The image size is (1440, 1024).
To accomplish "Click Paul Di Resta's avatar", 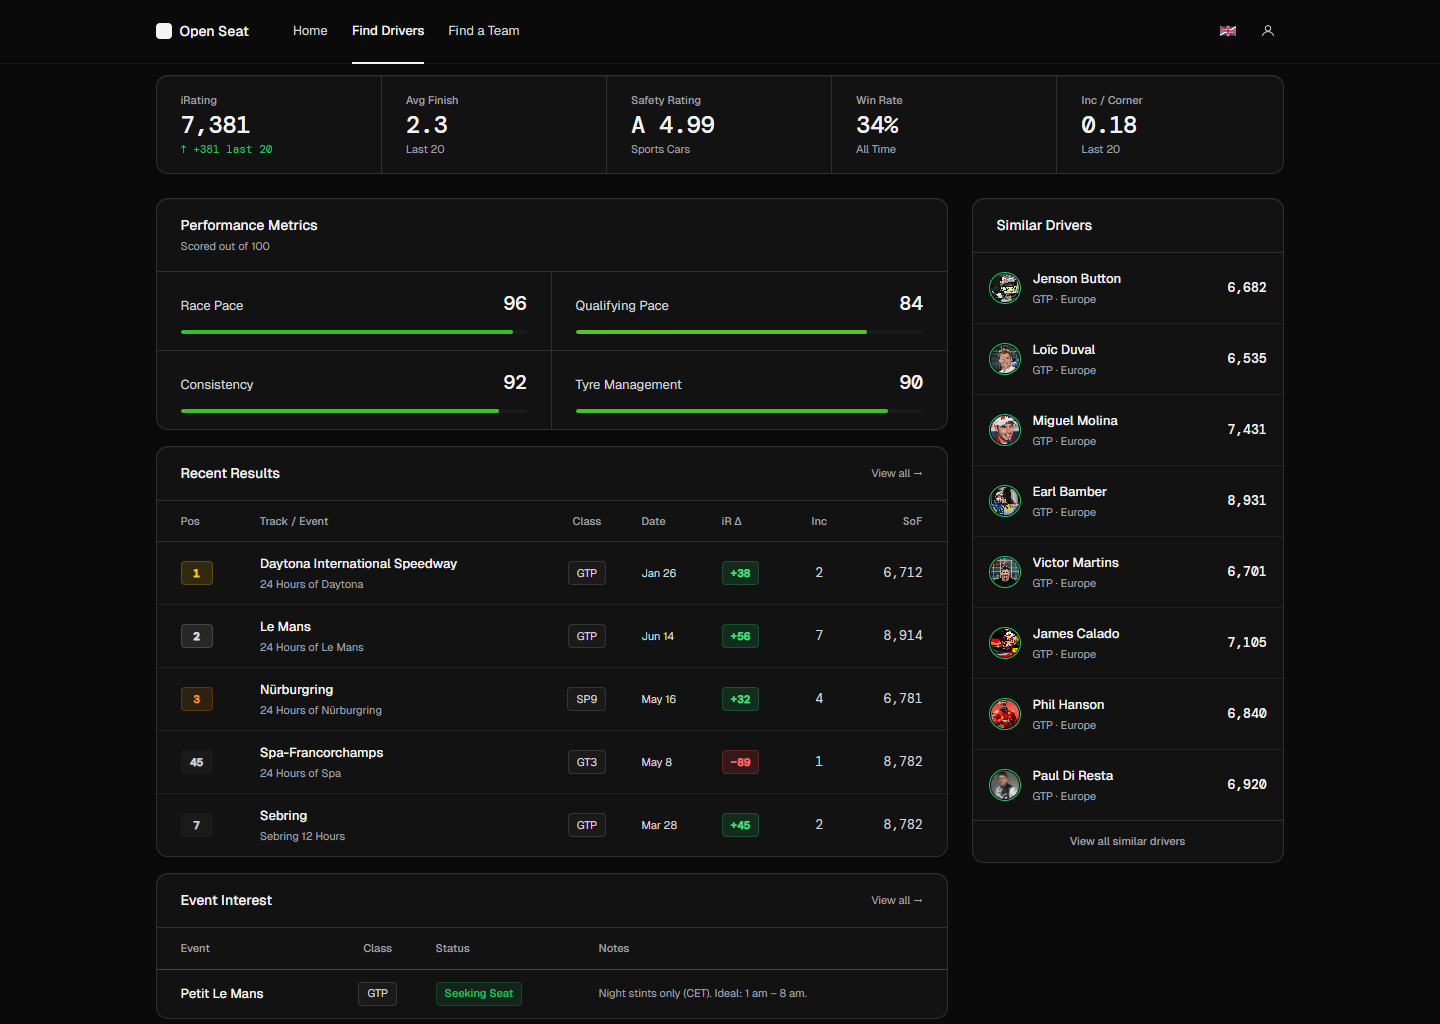I will point(1005,785).
